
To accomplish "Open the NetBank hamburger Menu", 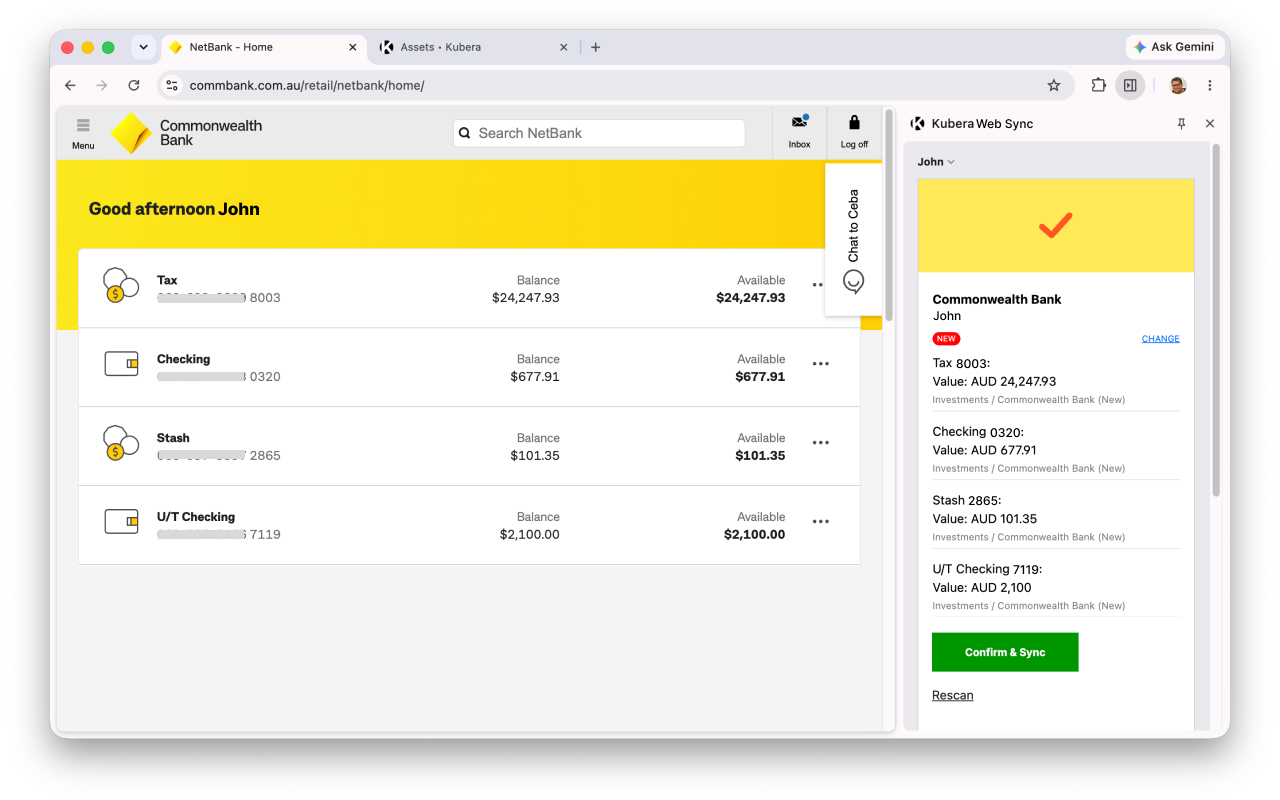I will 83,133.
